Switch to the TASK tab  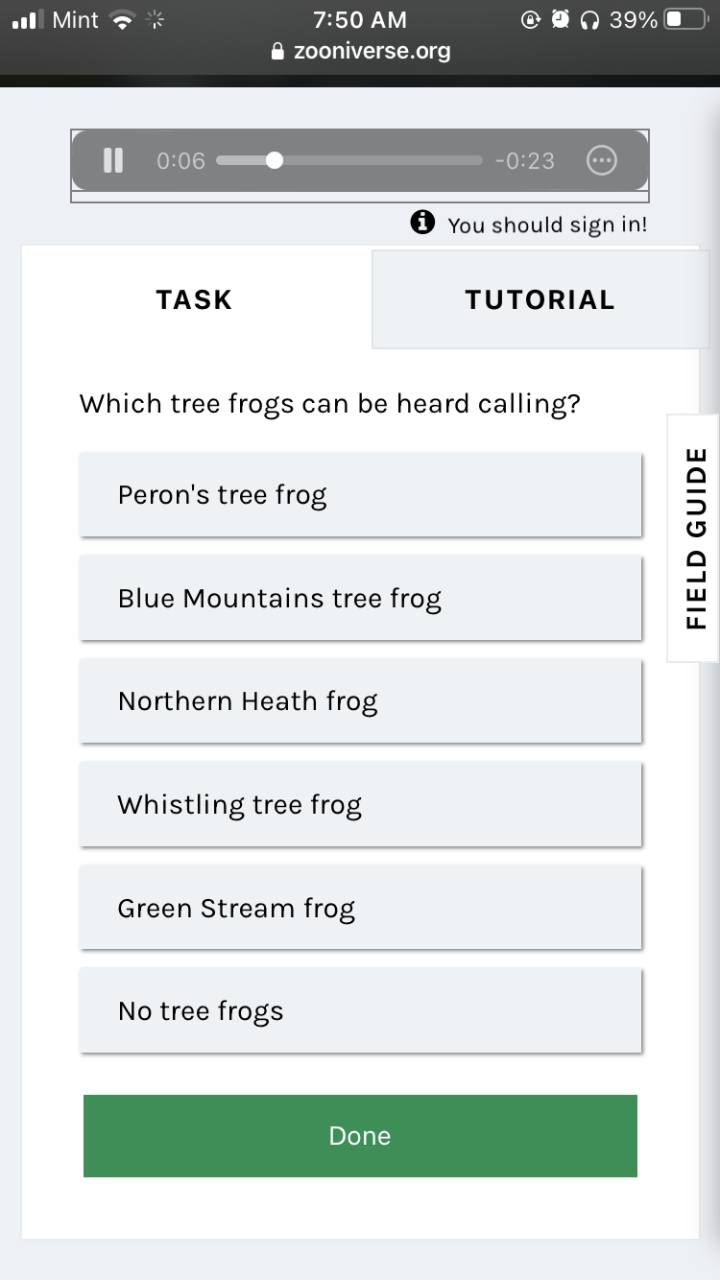click(x=195, y=299)
